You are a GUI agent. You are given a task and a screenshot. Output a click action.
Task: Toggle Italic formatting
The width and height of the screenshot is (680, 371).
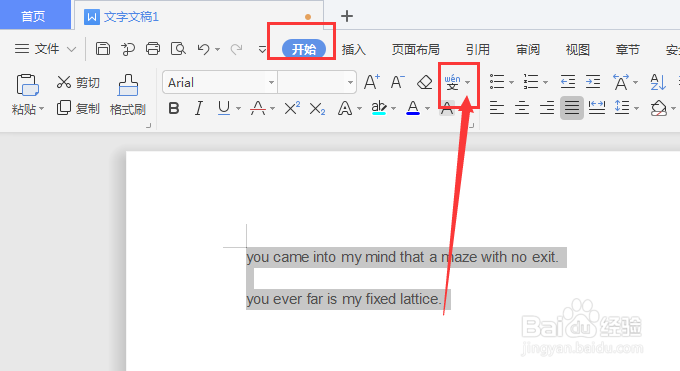coord(199,108)
